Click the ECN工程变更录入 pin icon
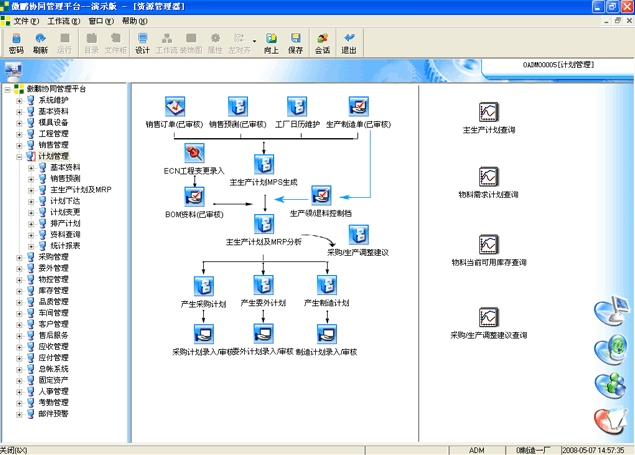Image resolution: width=635 pixels, height=455 pixels. pos(194,153)
